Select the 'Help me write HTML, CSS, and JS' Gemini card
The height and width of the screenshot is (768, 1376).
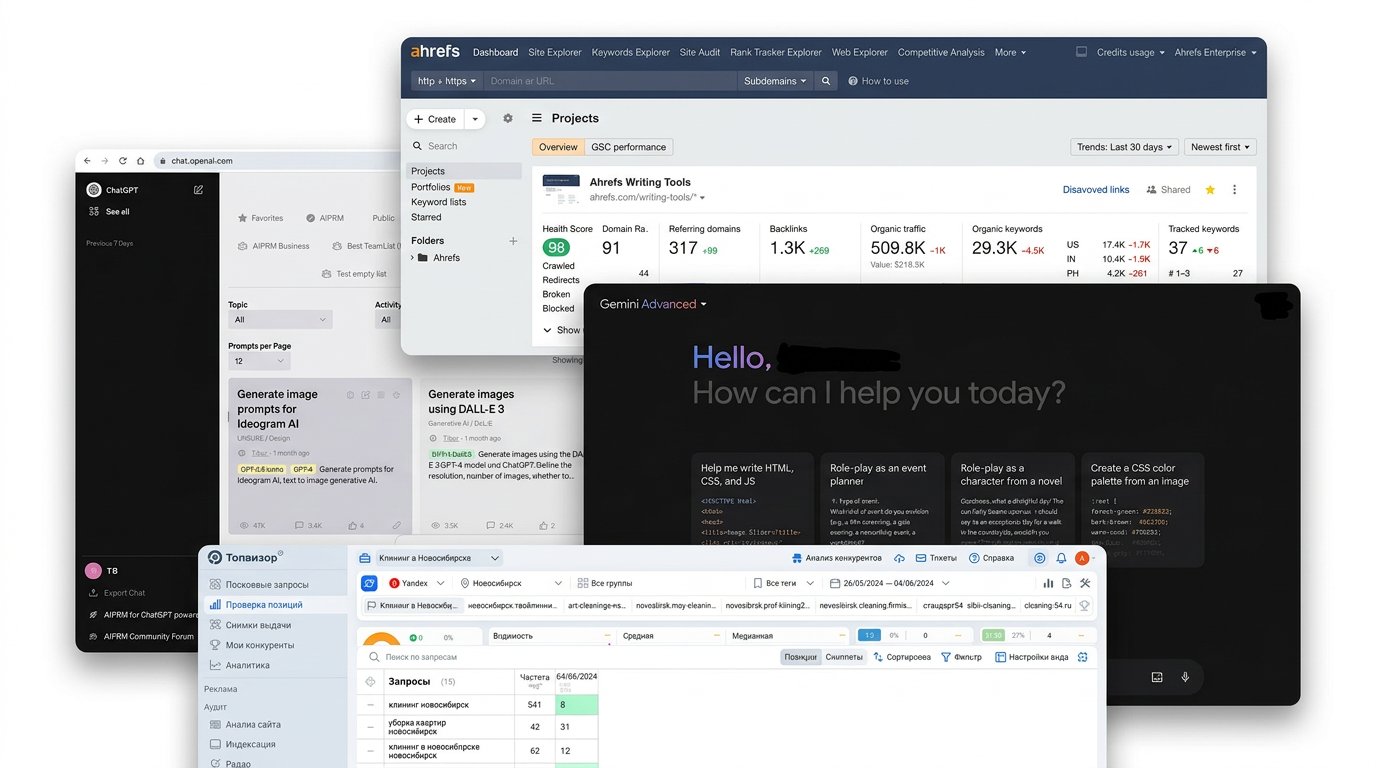[754, 500]
